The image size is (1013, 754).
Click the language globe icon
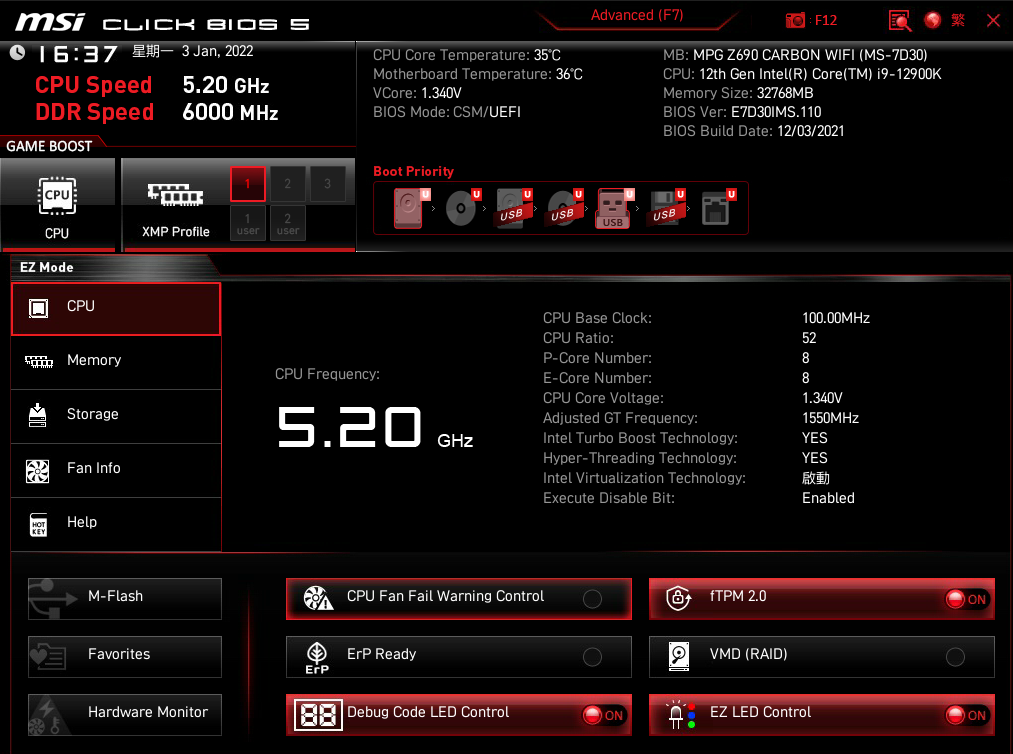pos(932,21)
